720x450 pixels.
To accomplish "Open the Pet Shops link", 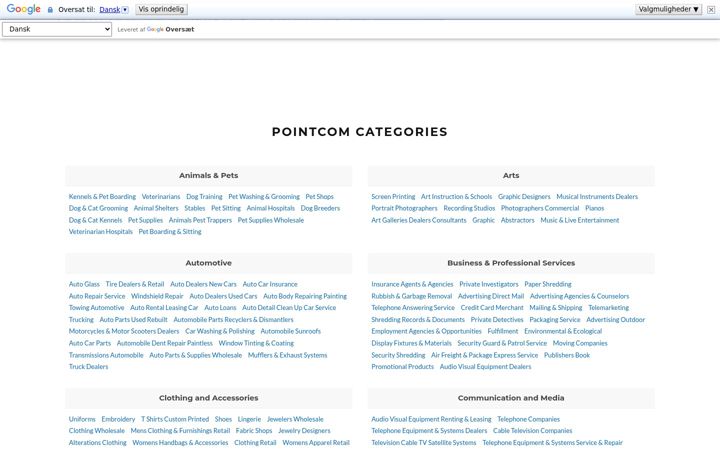I will point(320,197).
